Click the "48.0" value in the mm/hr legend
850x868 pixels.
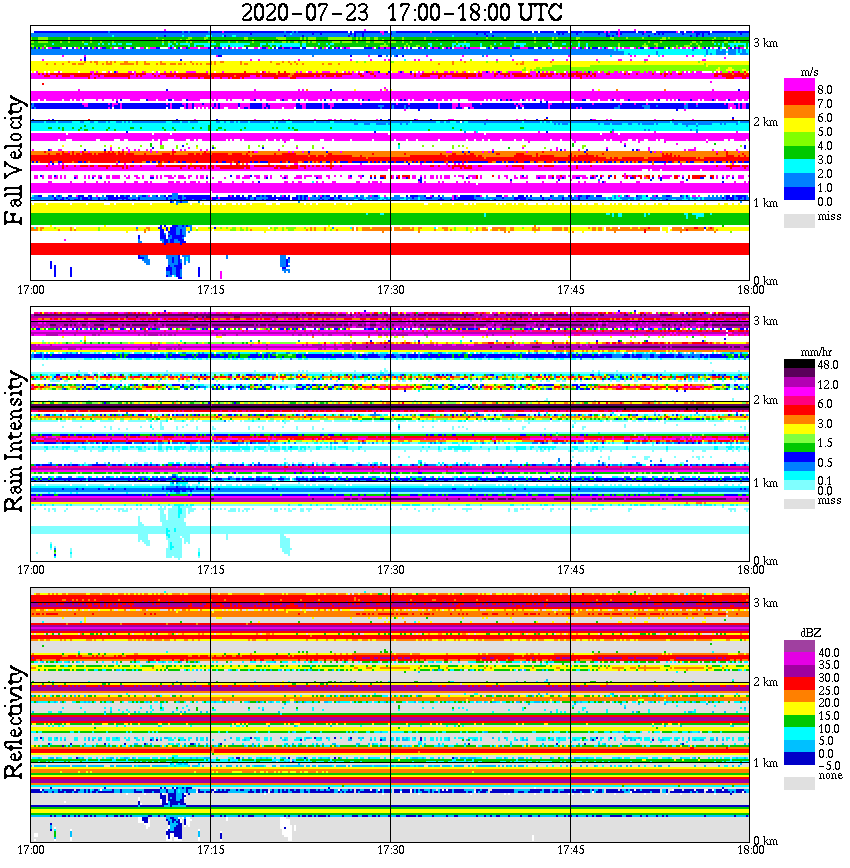tap(828, 365)
